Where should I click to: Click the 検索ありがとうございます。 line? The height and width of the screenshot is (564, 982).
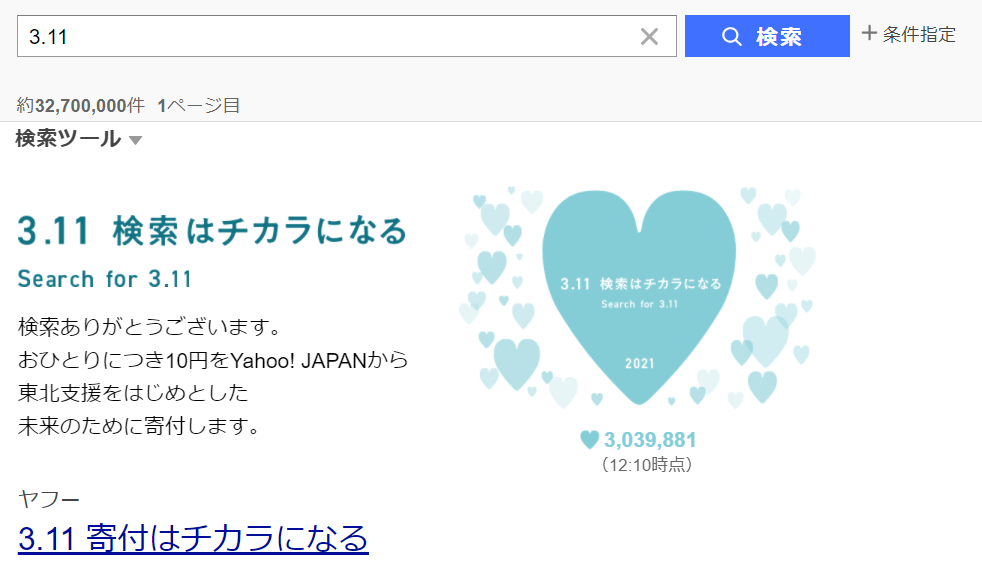coord(149,326)
